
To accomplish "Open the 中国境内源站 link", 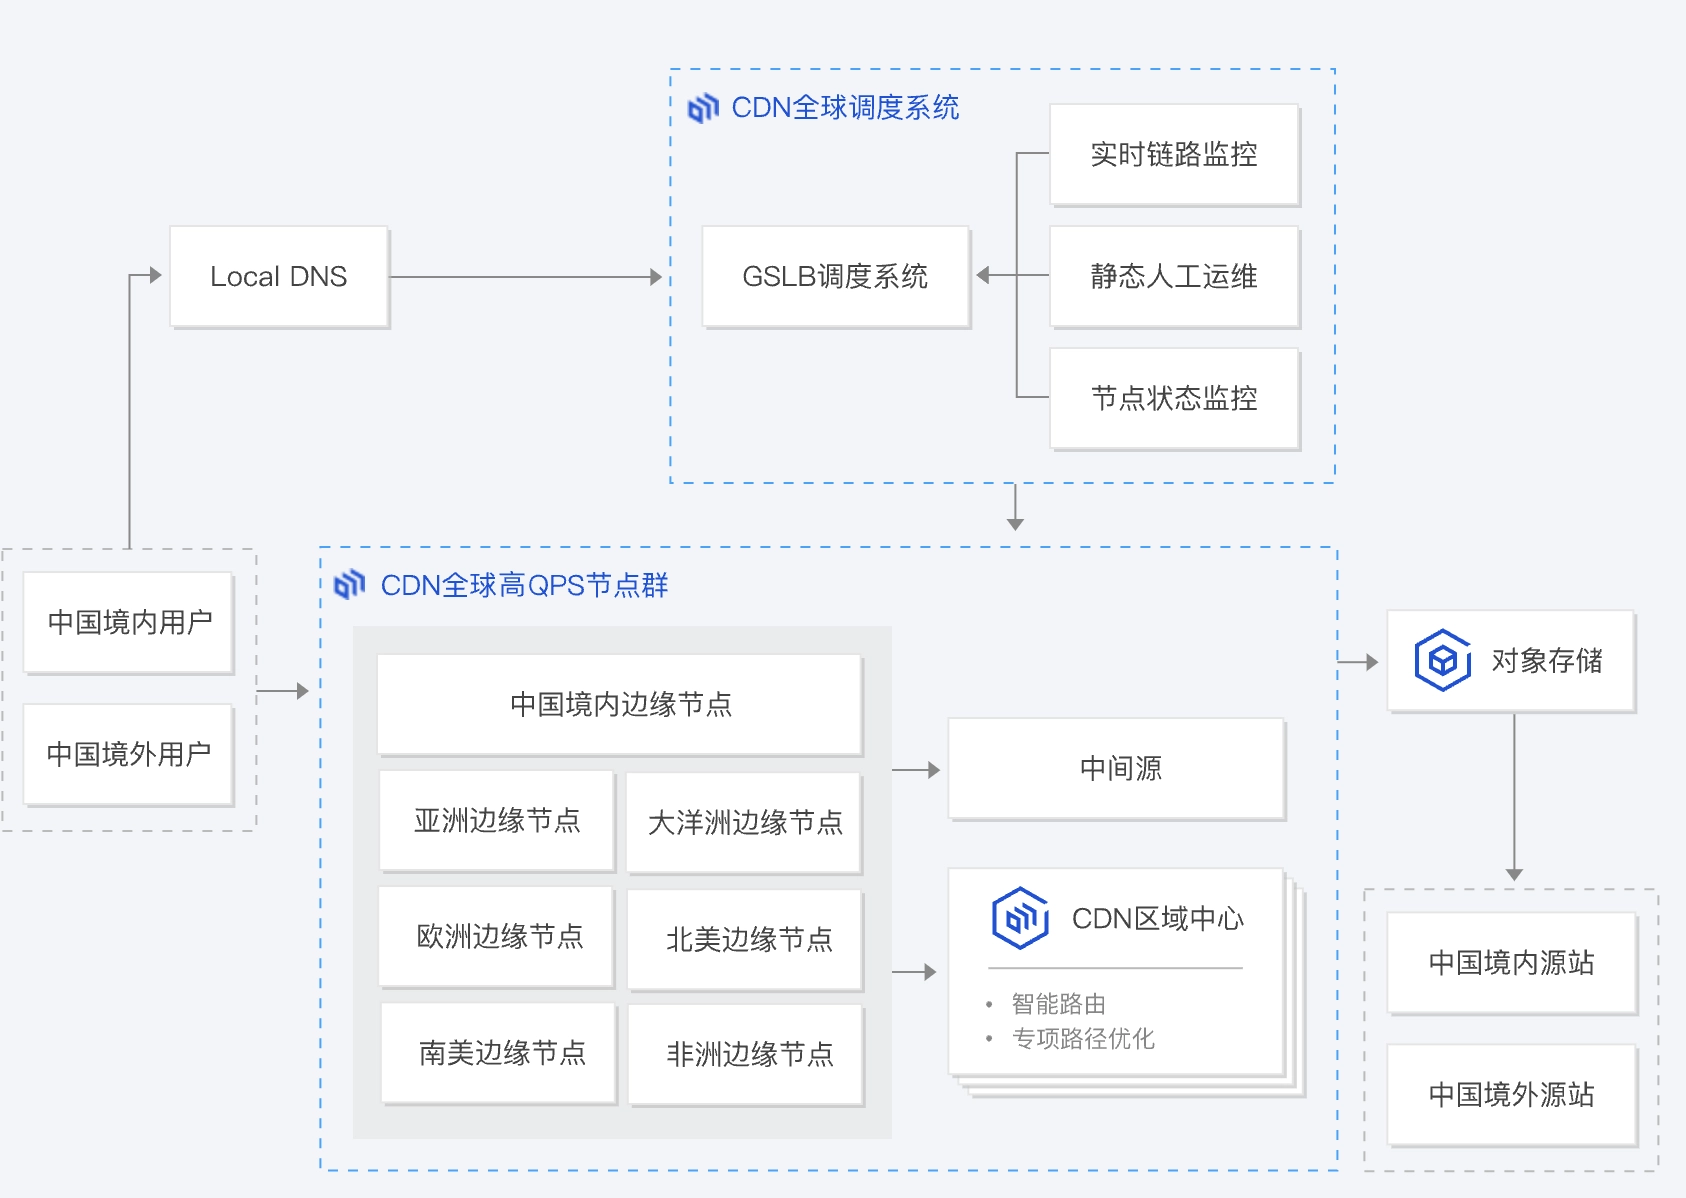I will [x=1511, y=963].
